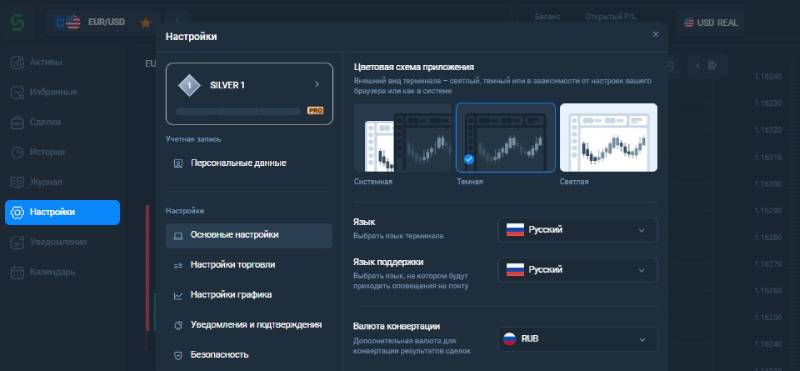
Task: Click the PRO badge on status card
Action: tap(315, 110)
